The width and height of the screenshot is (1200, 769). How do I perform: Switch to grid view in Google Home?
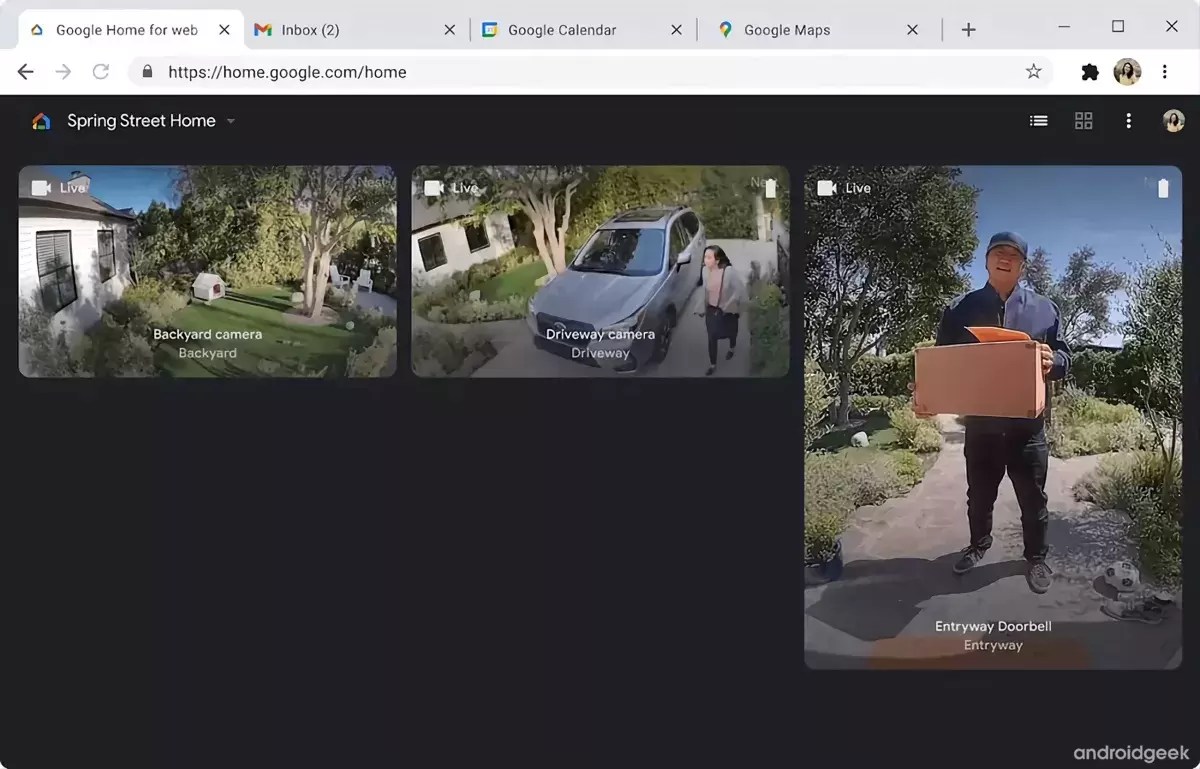point(1083,120)
